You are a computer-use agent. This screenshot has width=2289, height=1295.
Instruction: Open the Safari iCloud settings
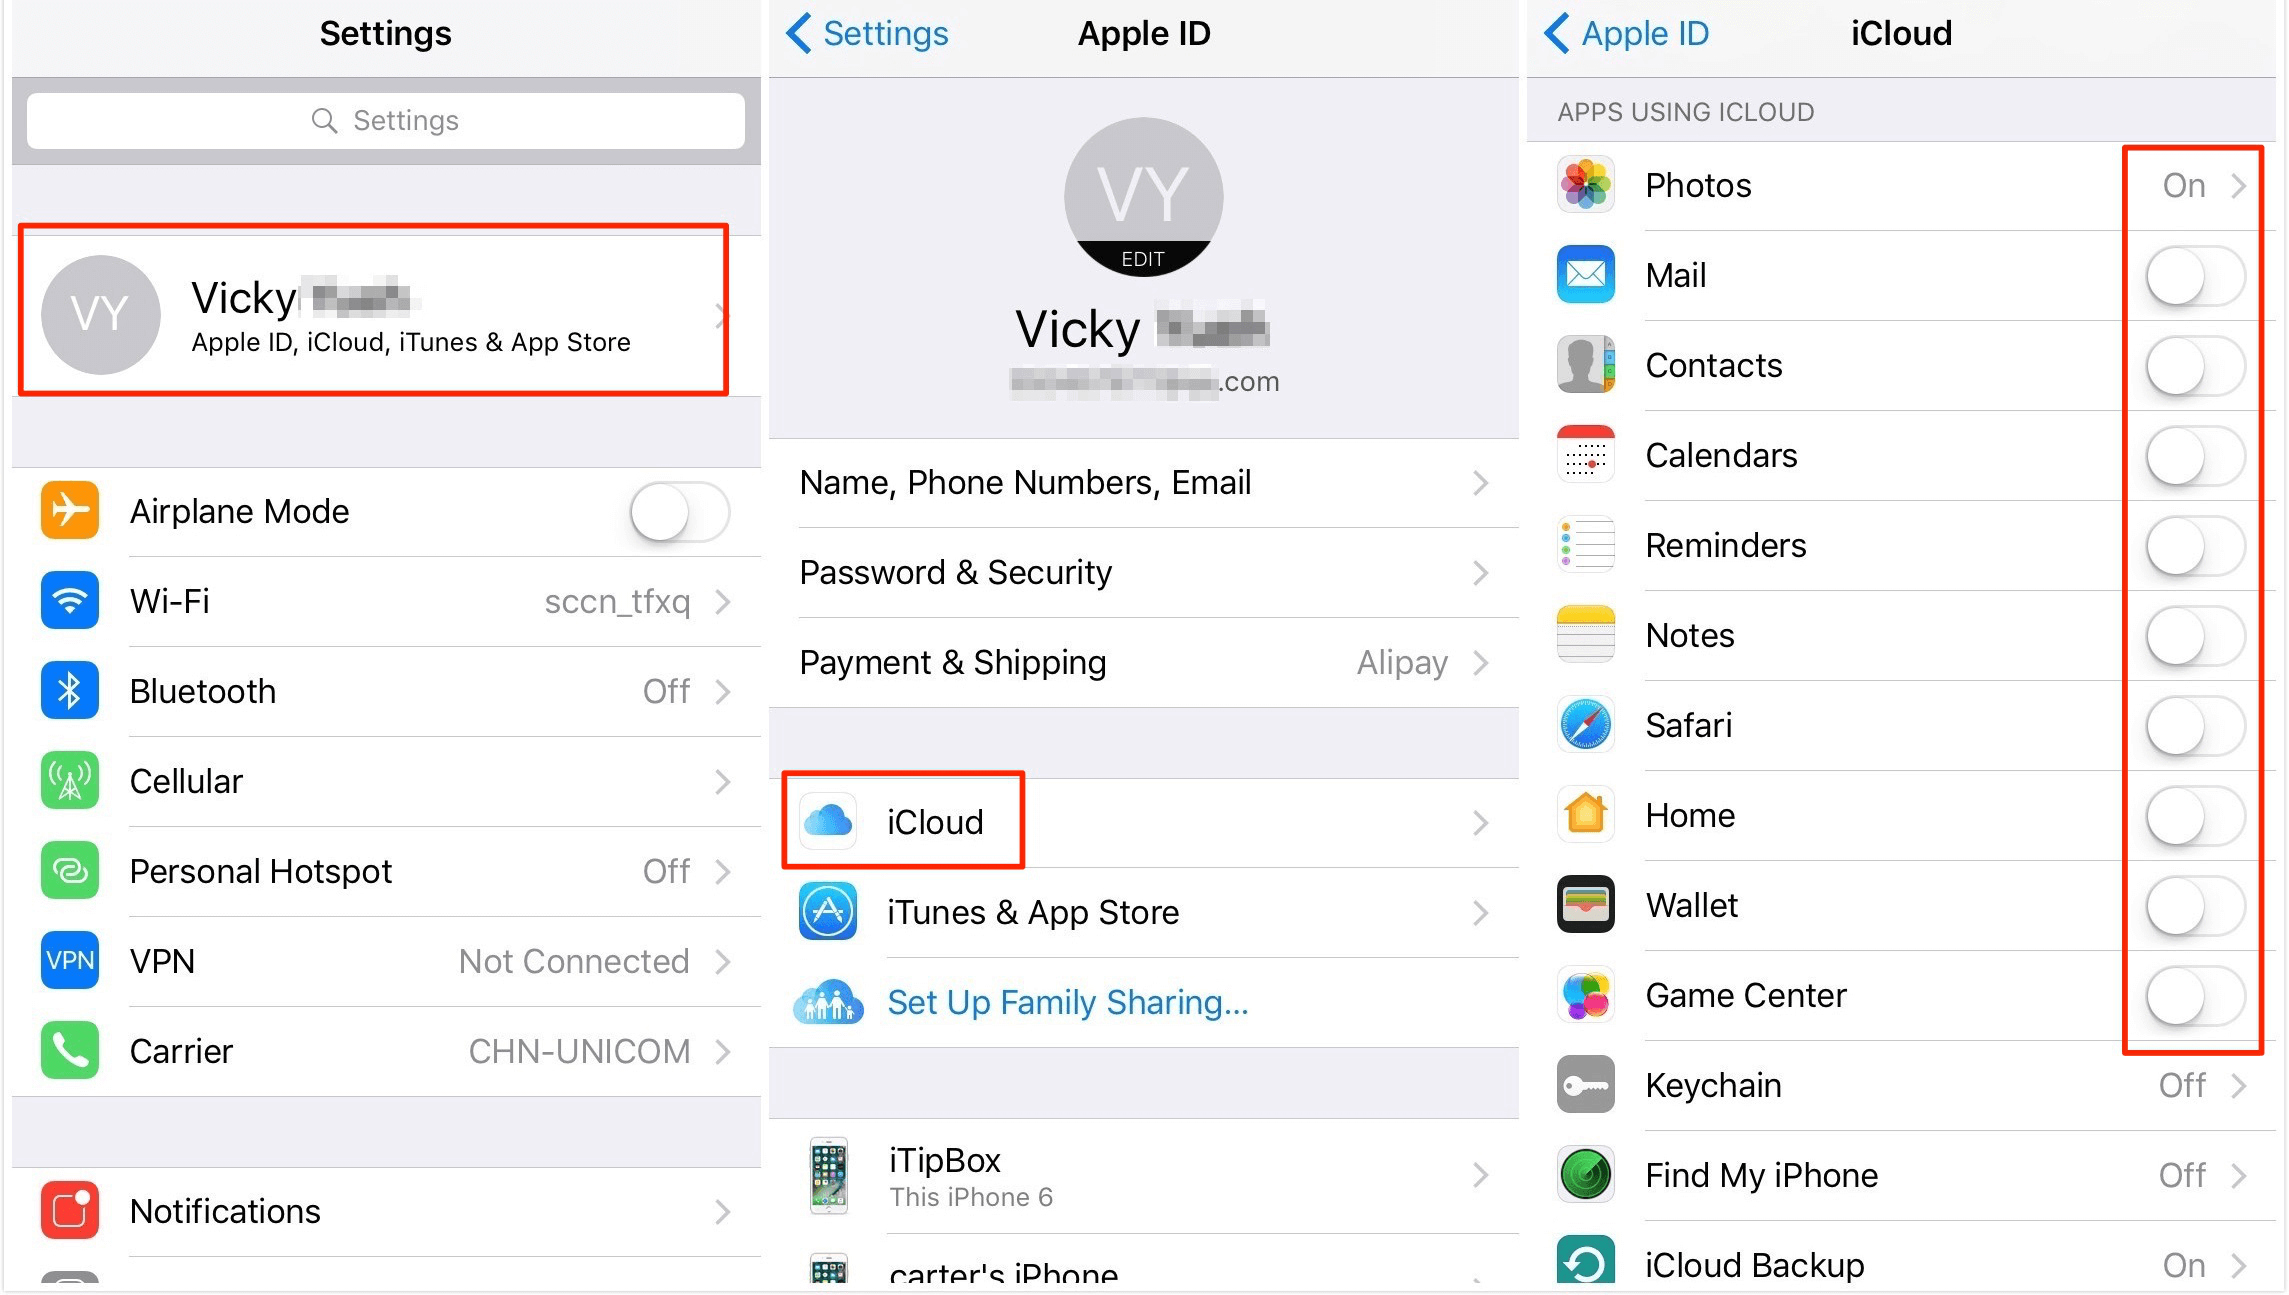pos(2193,723)
